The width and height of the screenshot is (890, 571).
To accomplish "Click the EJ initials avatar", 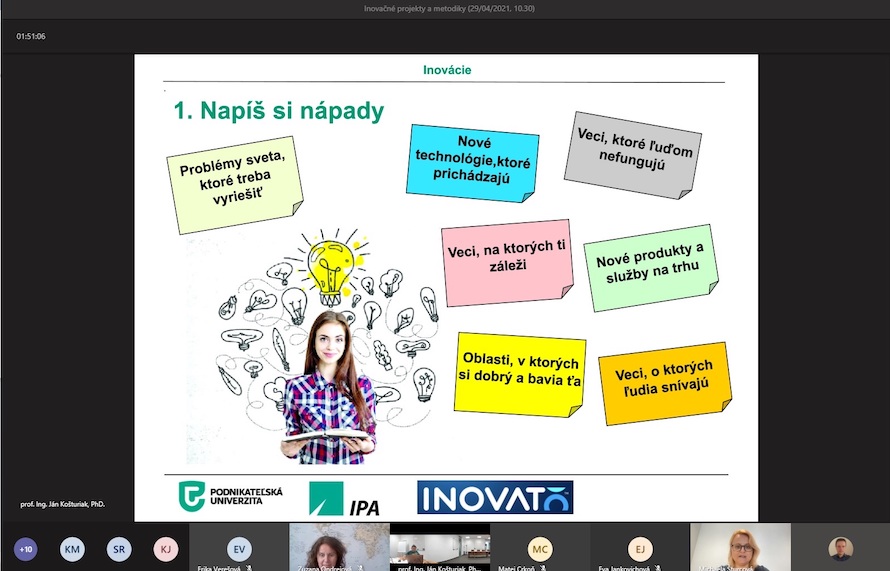I will tap(640, 549).
